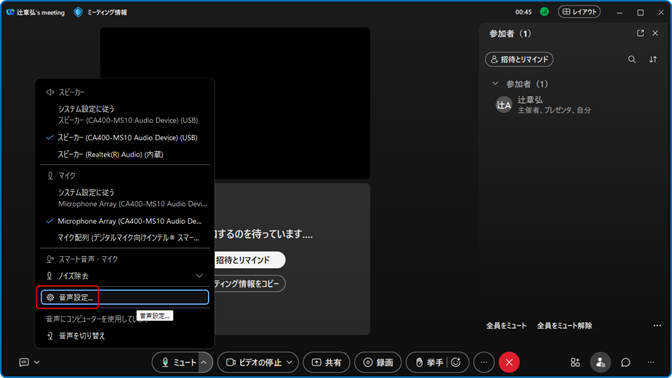Open 音声設定... menu item
The width and height of the screenshot is (672, 378).
125,297
